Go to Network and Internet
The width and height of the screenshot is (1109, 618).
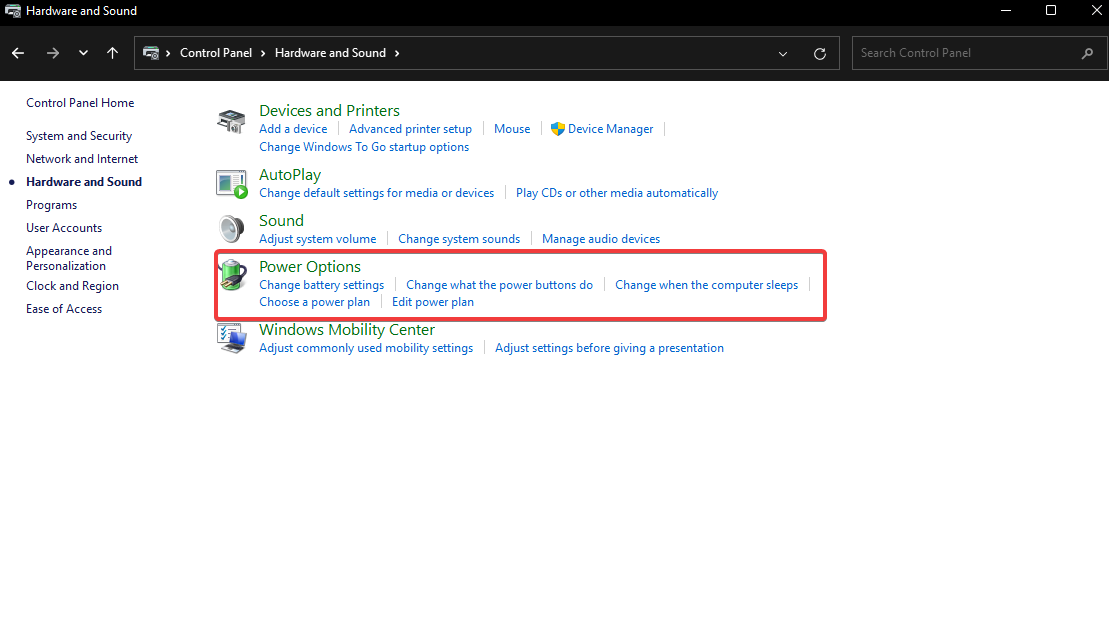tap(82, 159)
